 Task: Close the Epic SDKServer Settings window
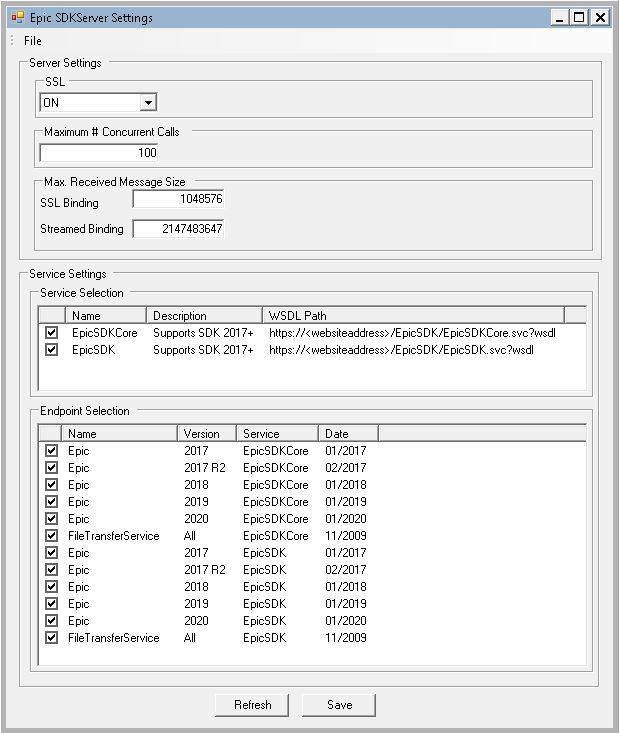(x=600, y=18)
